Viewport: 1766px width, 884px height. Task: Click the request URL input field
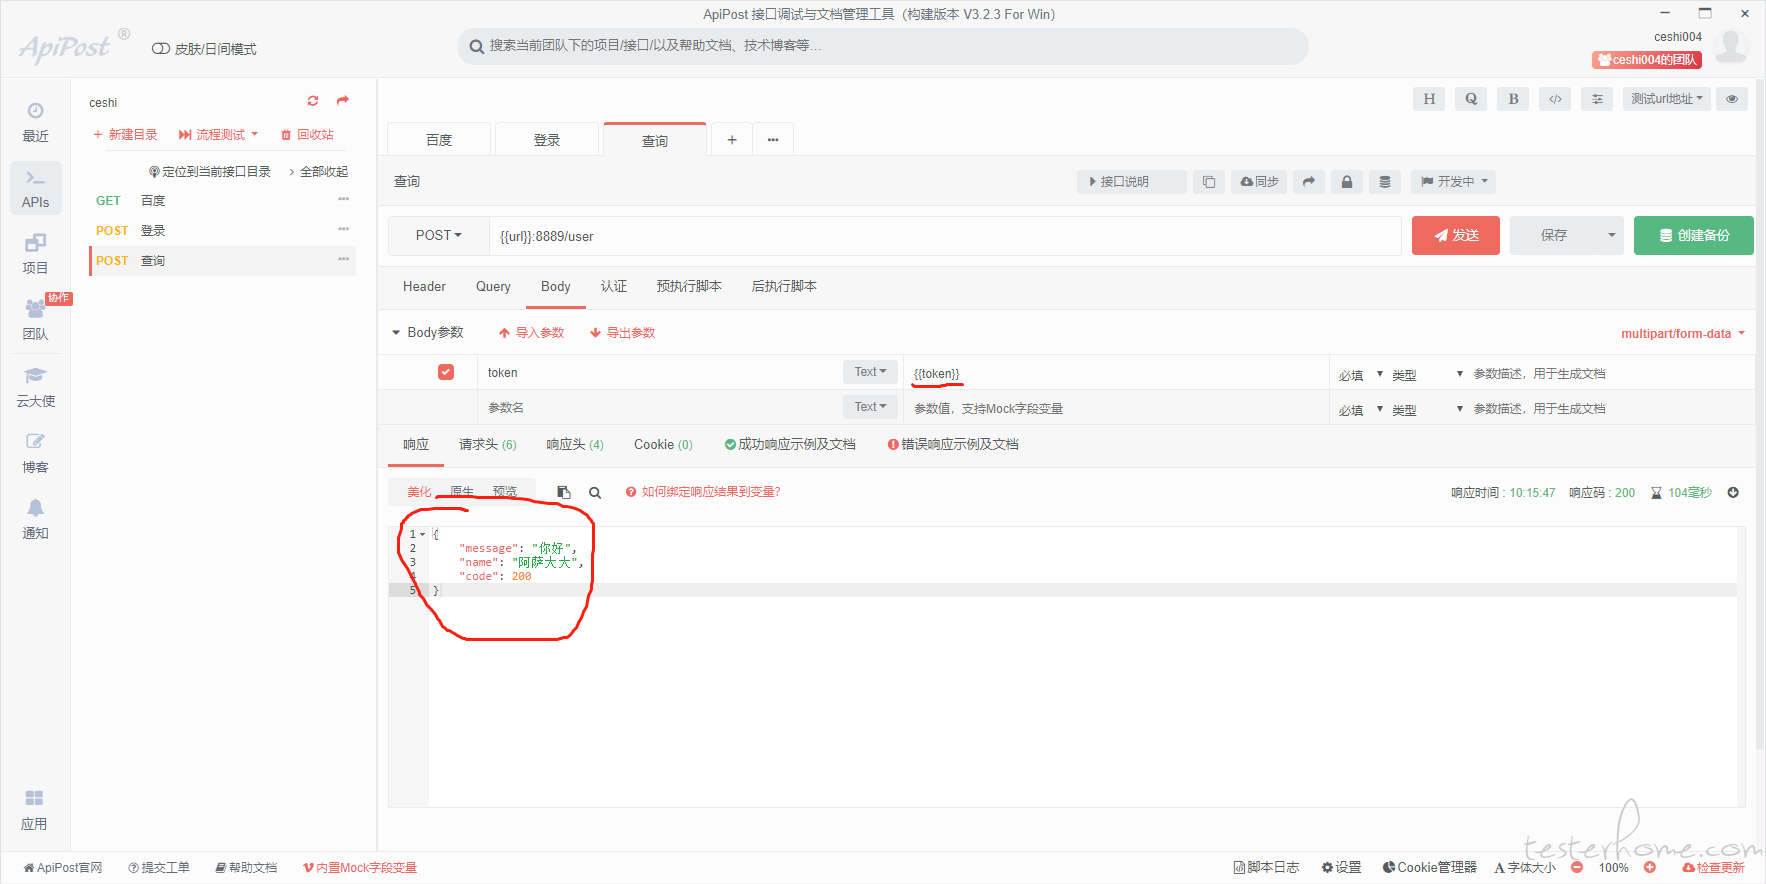click(x=945, y=236)
